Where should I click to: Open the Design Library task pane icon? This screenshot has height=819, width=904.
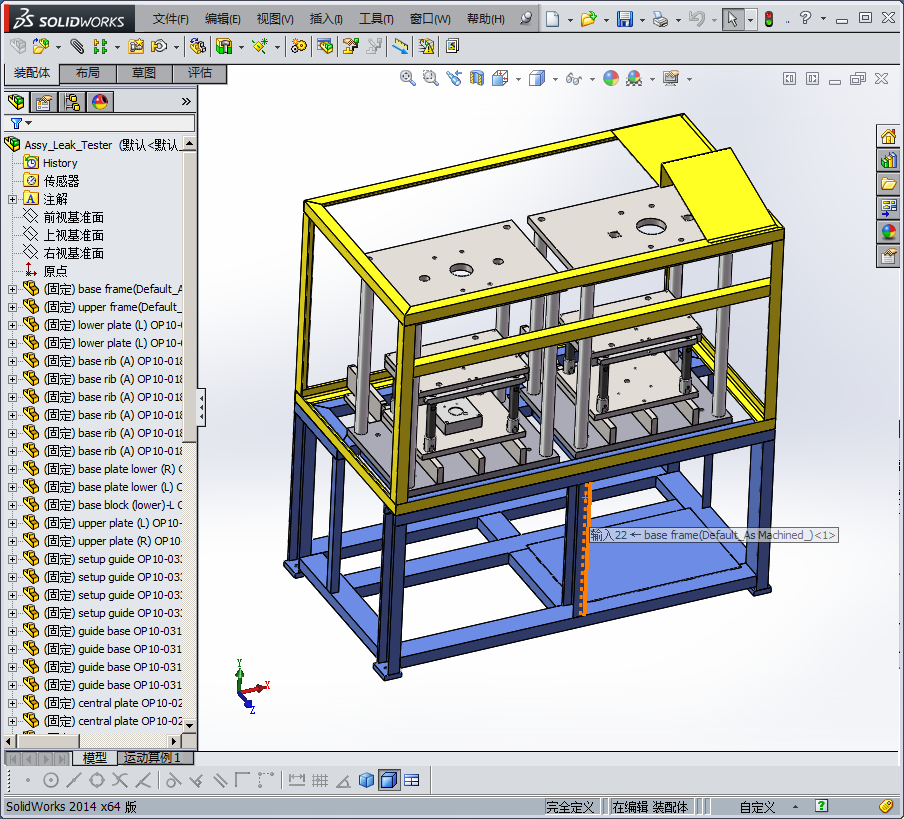[888, 160]
